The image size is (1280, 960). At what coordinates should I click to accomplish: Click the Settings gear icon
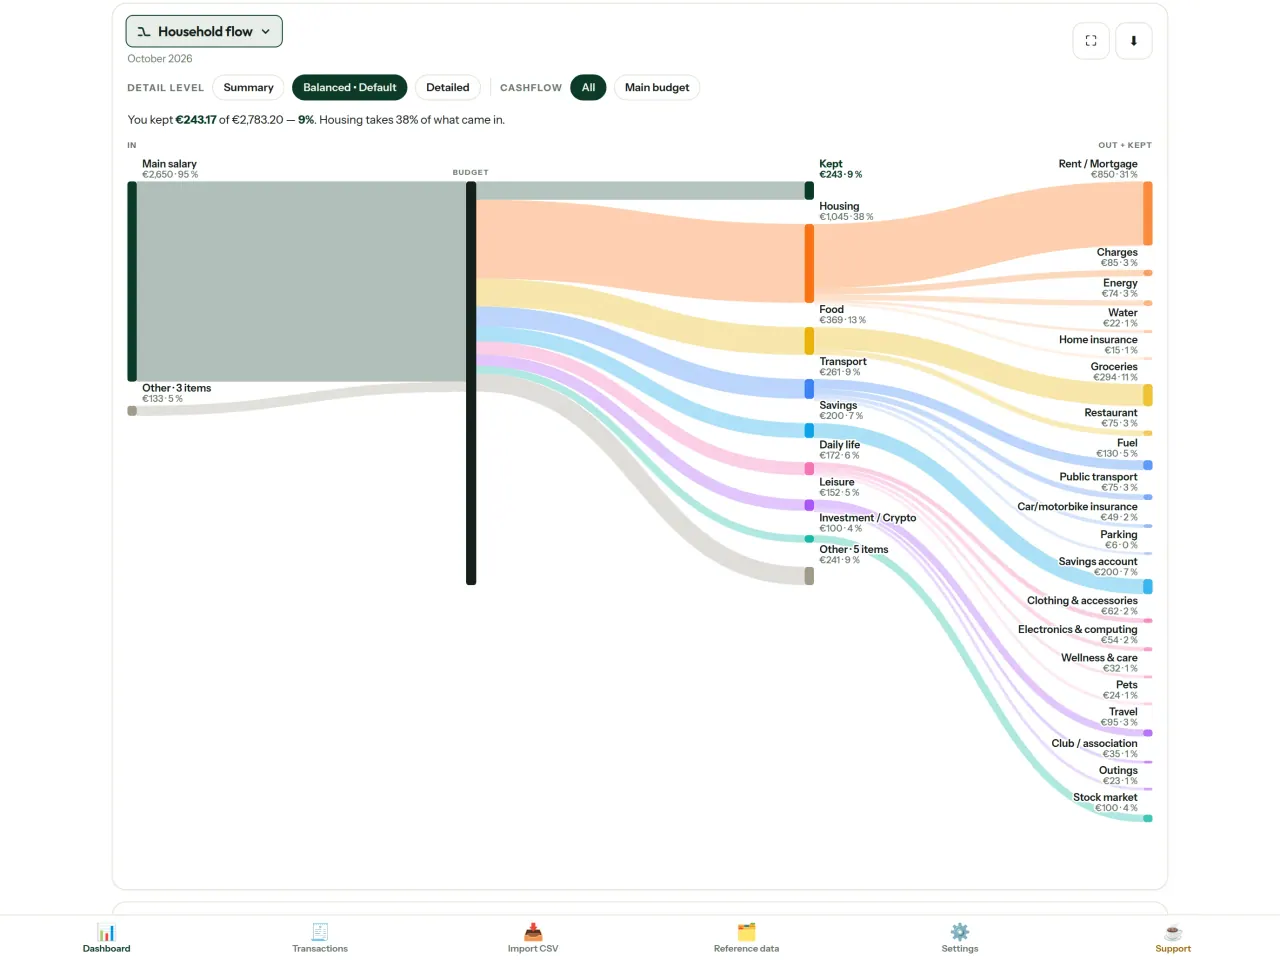pyautogui.click(x=960, y=932)
